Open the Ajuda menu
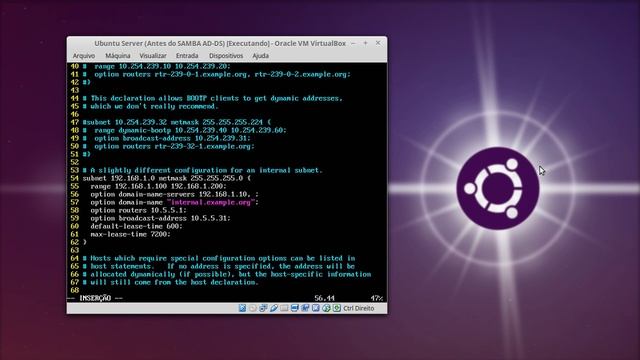640x360 pixels. click(260, 56)
